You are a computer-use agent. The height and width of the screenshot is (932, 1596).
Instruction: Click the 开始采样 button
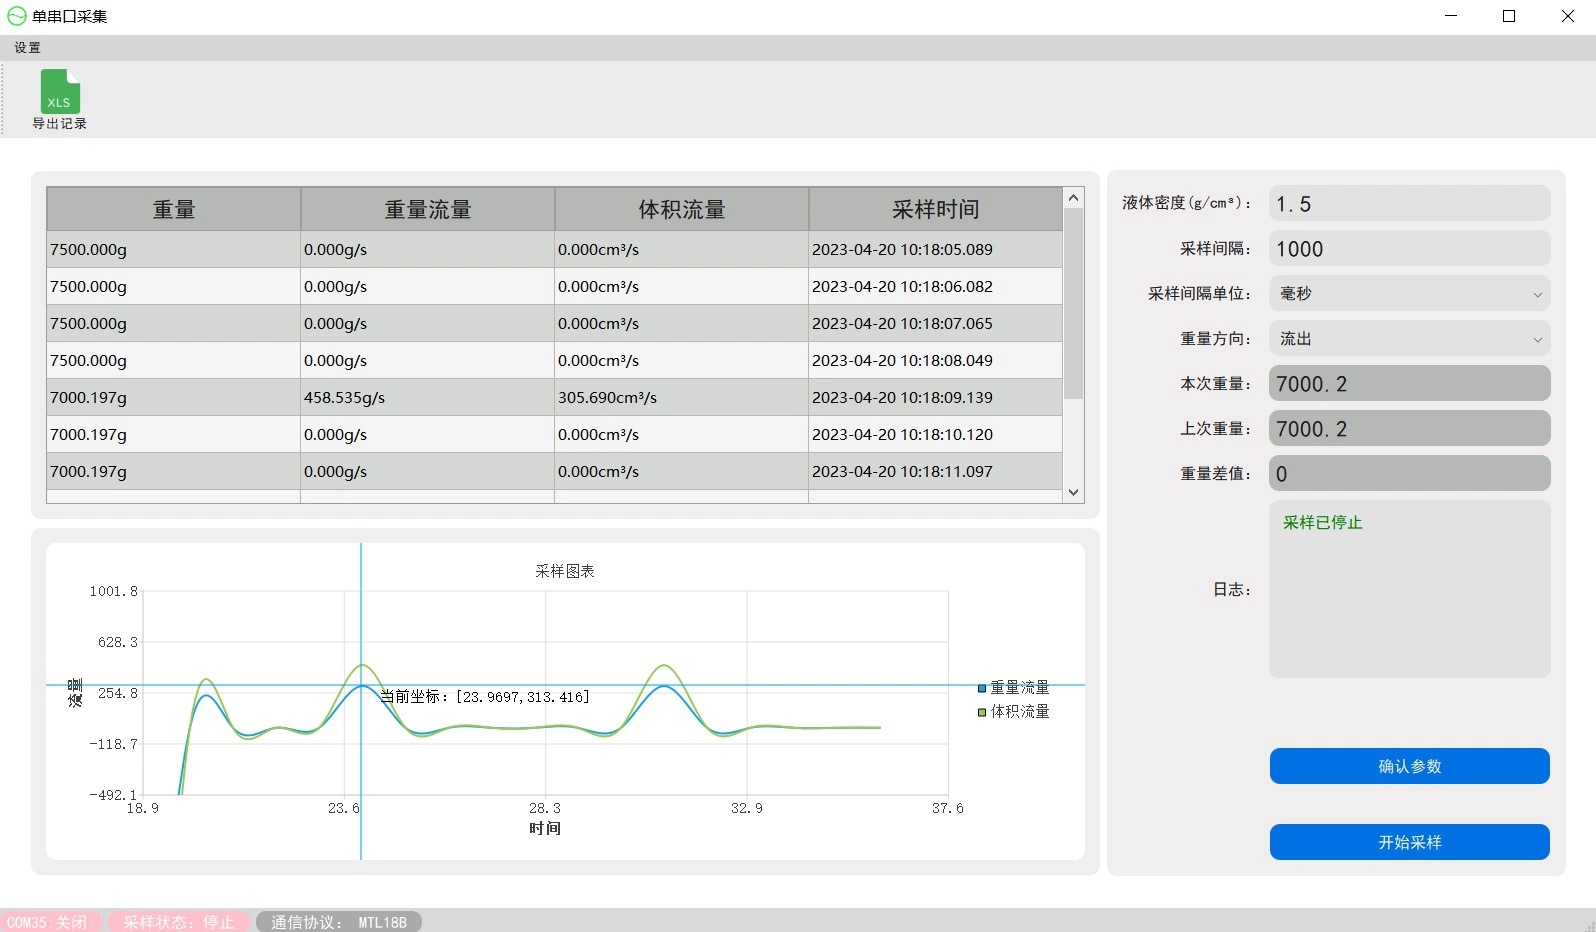tap(1409, 842)
